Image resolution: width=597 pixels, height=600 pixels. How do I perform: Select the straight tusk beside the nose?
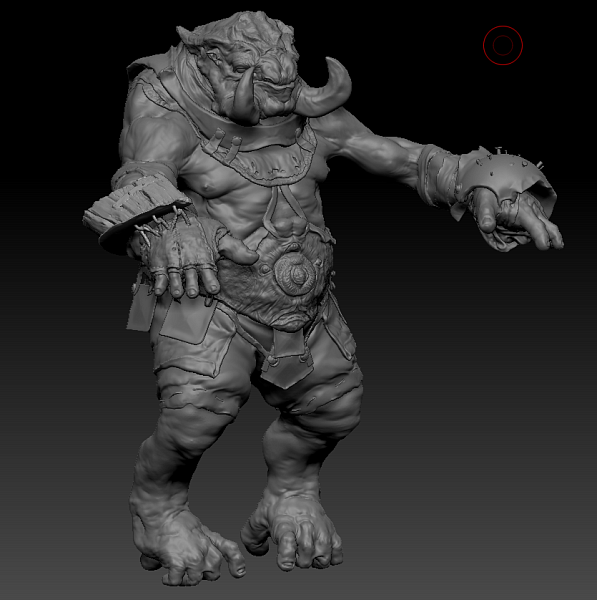[247, 98]
